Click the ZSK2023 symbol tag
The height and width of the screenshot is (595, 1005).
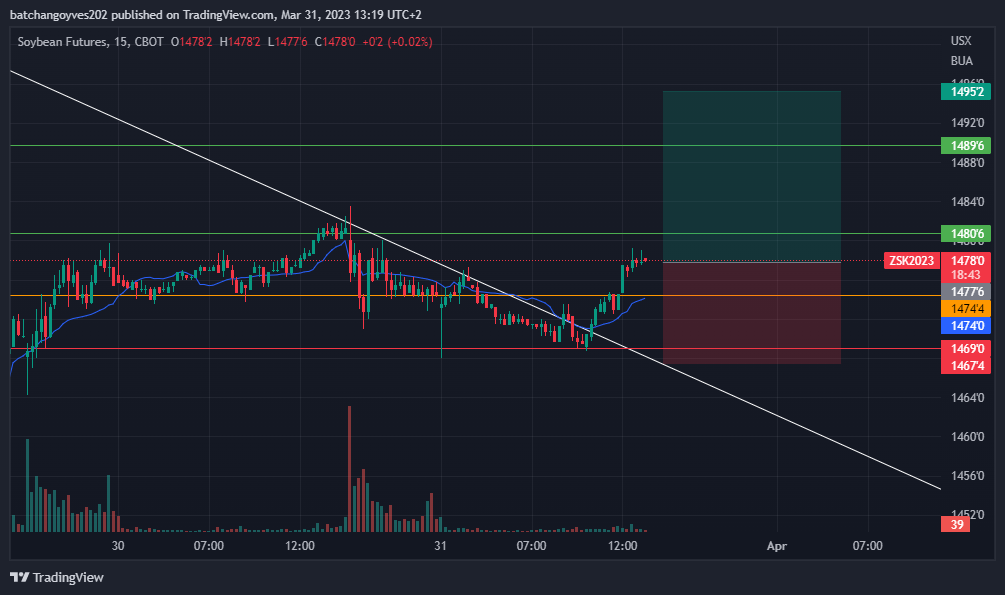pyautogui.click(x=912, y=260)
